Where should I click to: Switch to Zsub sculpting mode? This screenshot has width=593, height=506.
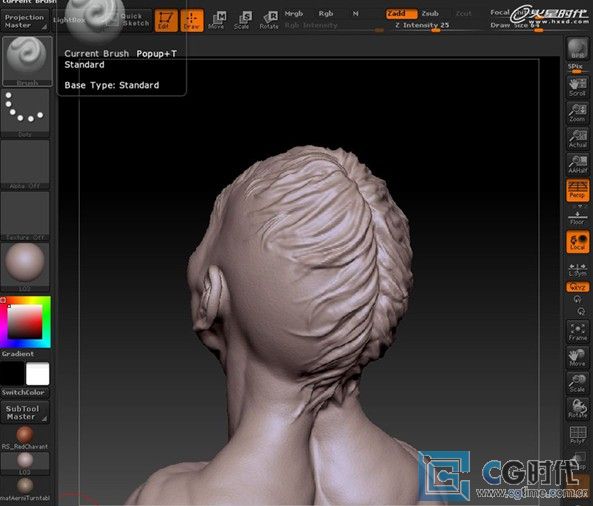coord(430,14)
